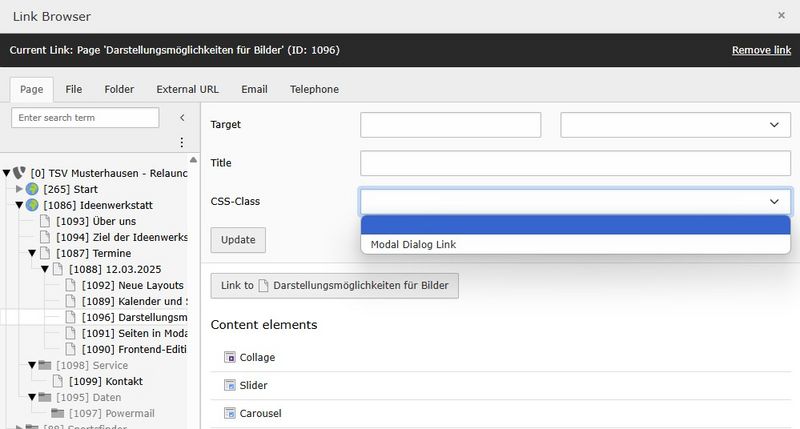800x429 pixels.
Task: Click the page icon beside Über uns
Action: coord(45,221)
